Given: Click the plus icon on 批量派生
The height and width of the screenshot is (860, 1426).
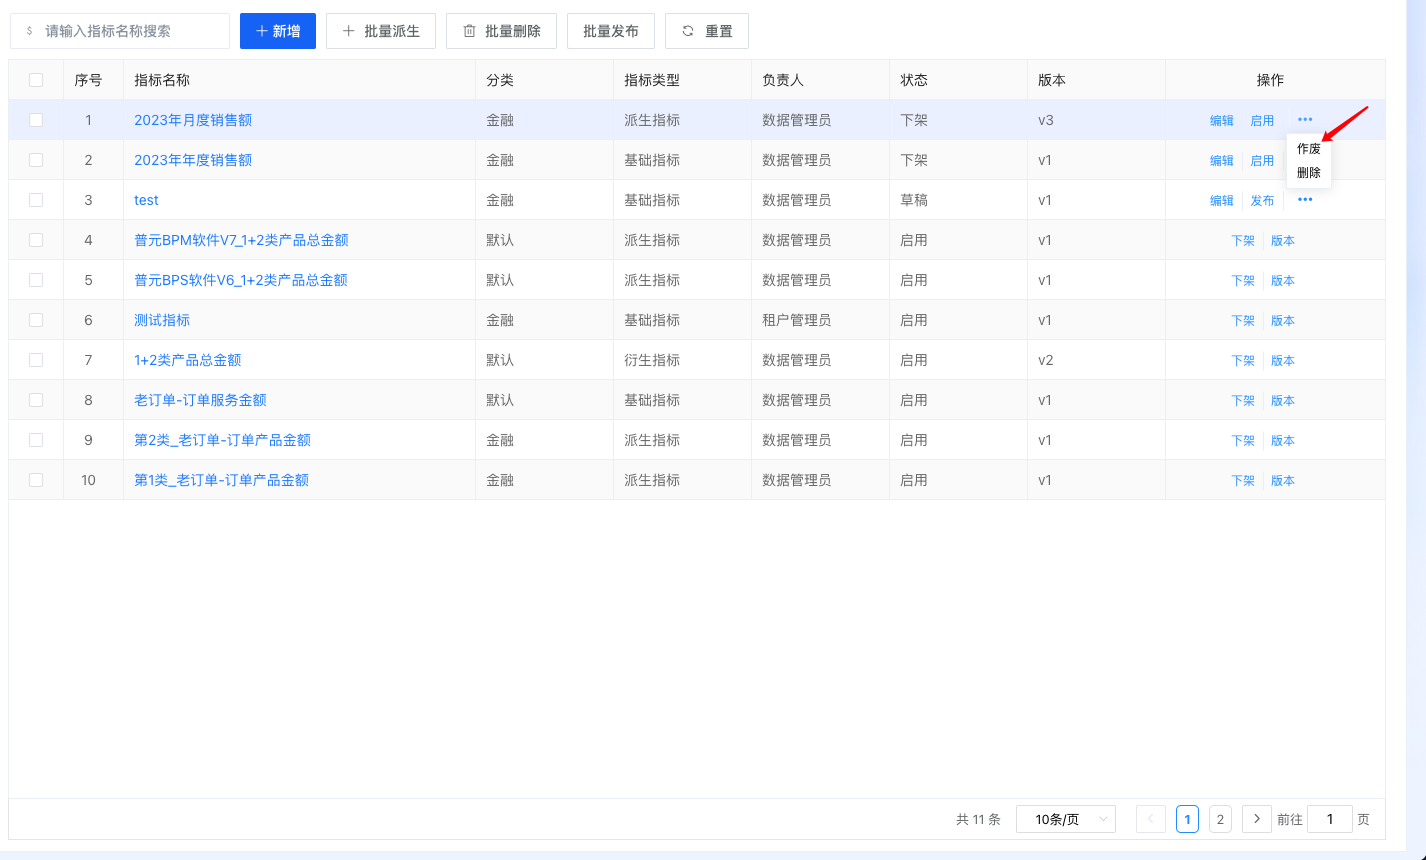Looking at the screenshot, I should pos(349,31).
